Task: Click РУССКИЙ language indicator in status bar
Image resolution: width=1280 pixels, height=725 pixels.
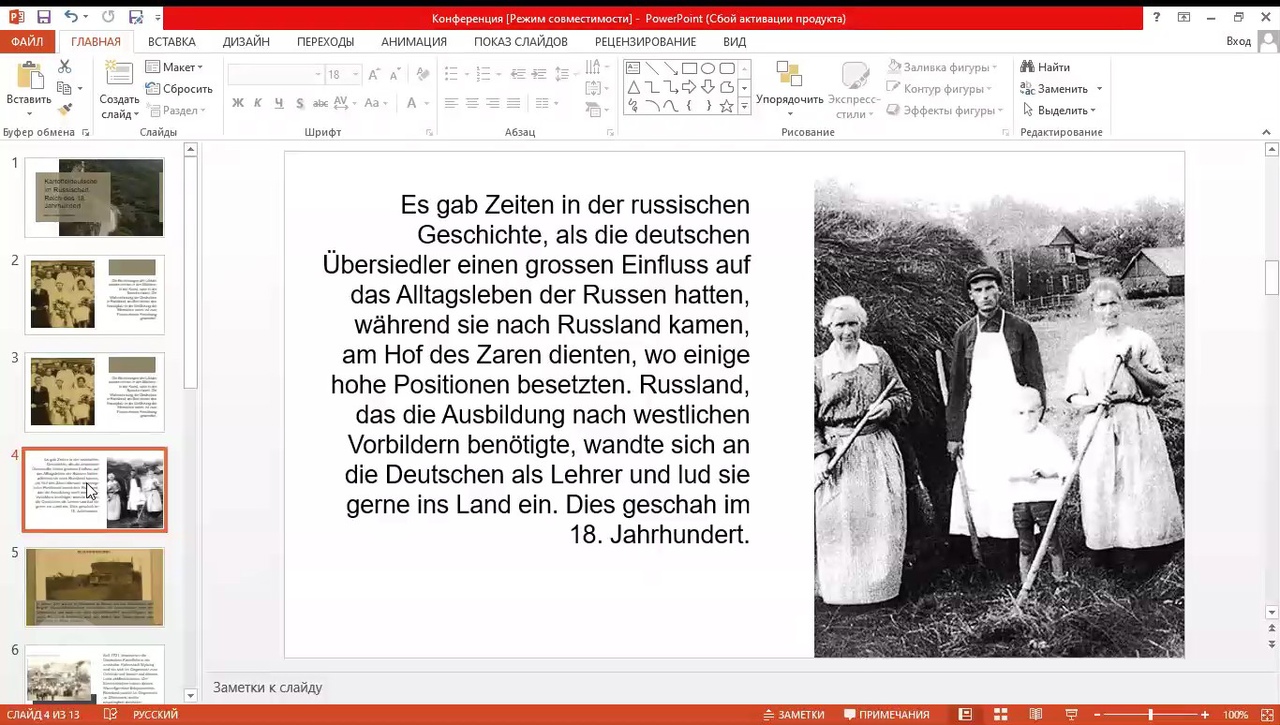Action: [155, 715]
